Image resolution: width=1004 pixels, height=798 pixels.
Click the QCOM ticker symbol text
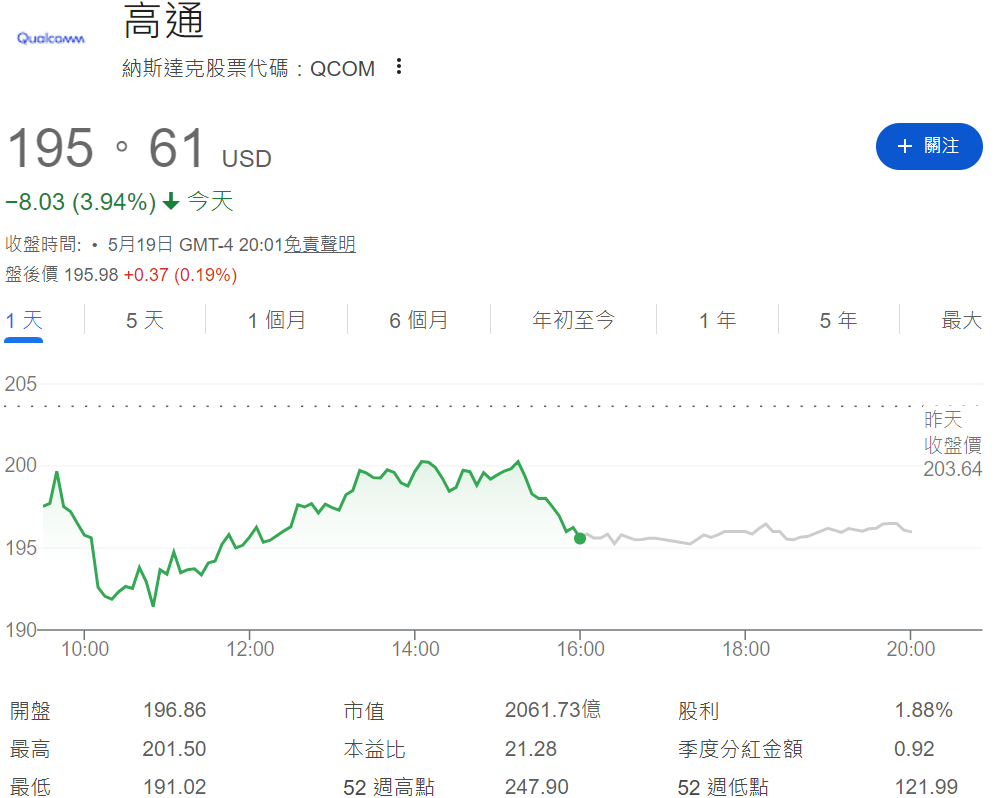click(x=343, y=69)
